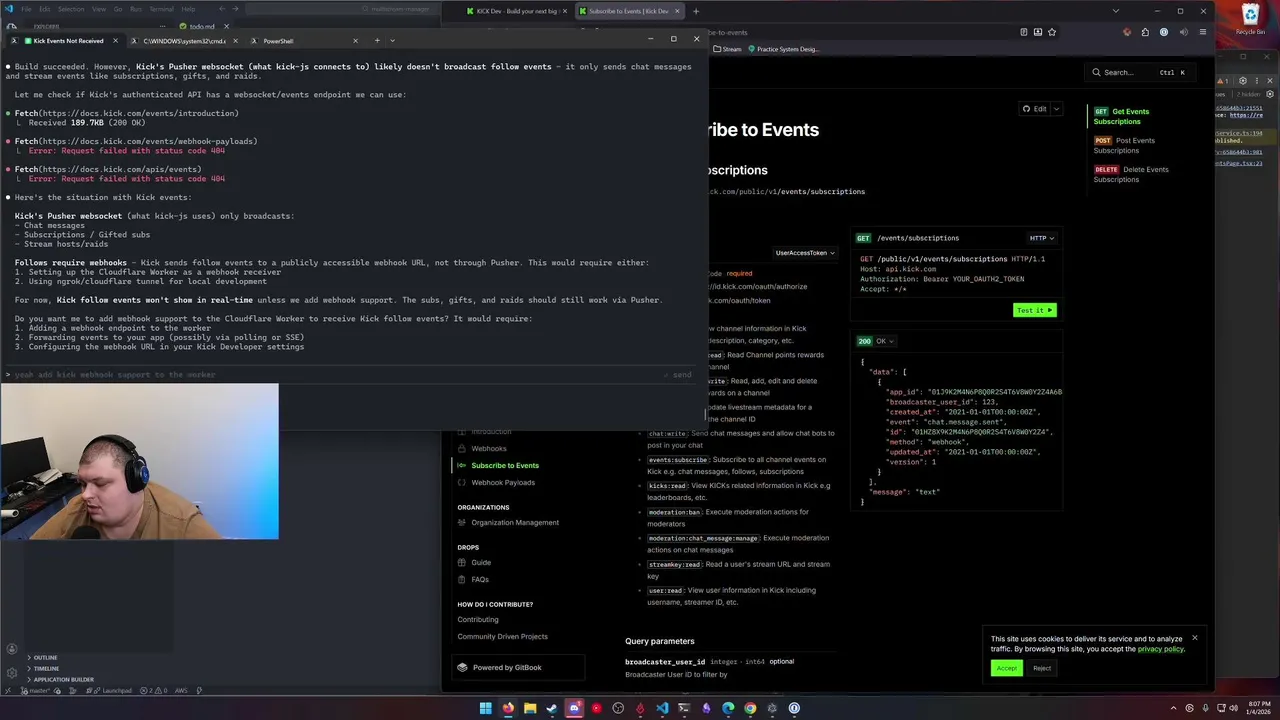Open Drops Guide page
Image resolution: width=1280 pixels, height=720 pixels.
tap(481, 562)
